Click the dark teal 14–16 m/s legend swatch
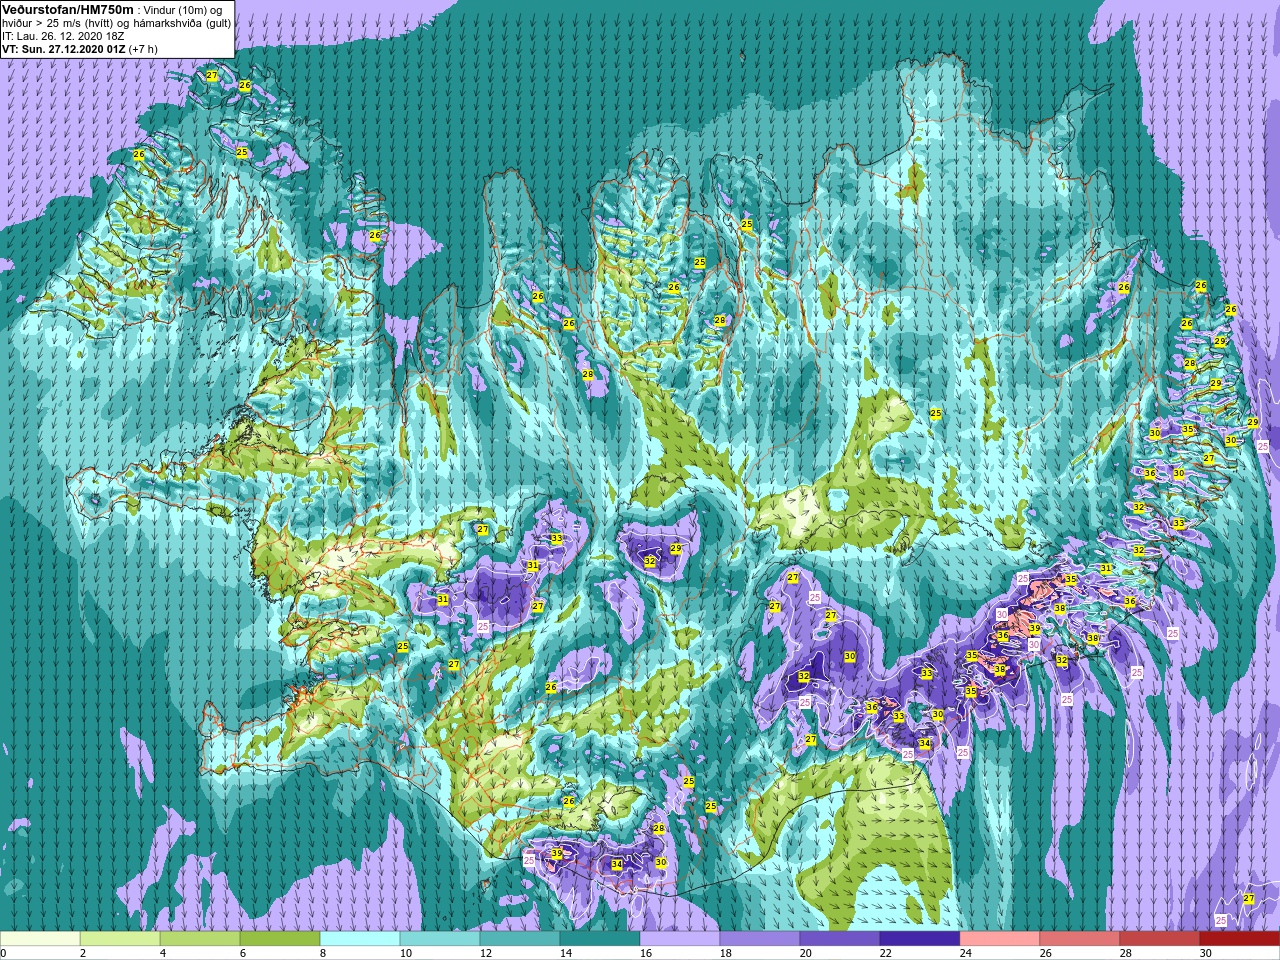1280x960 pixels. [x=600, y=939]
